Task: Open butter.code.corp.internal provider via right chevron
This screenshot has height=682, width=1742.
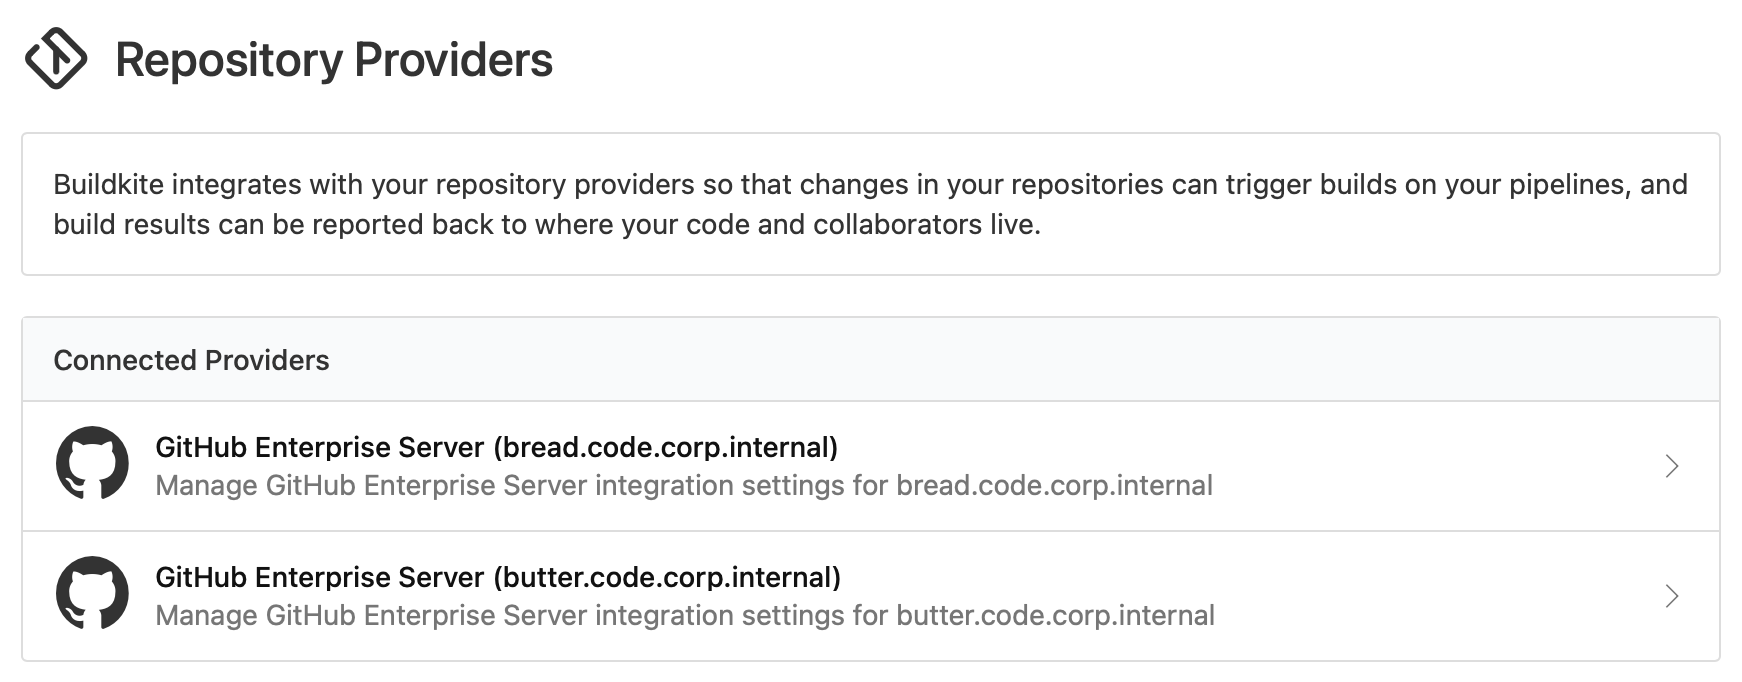Action: pos(1671,596)
